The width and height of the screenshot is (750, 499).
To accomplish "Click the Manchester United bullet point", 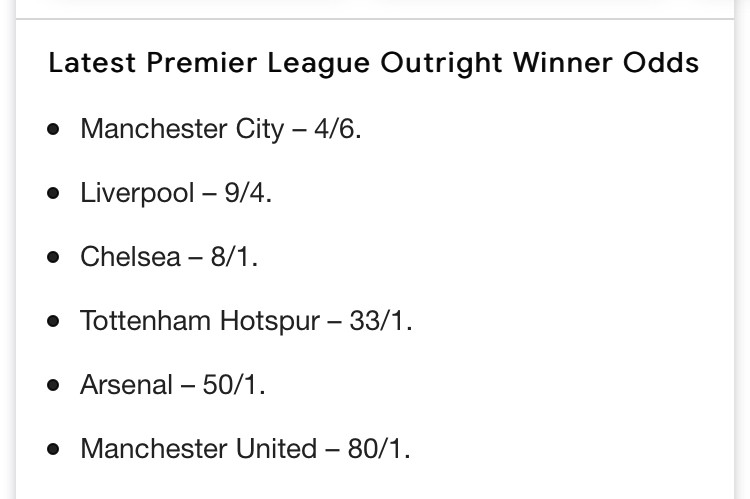I will tap(53, 449).
